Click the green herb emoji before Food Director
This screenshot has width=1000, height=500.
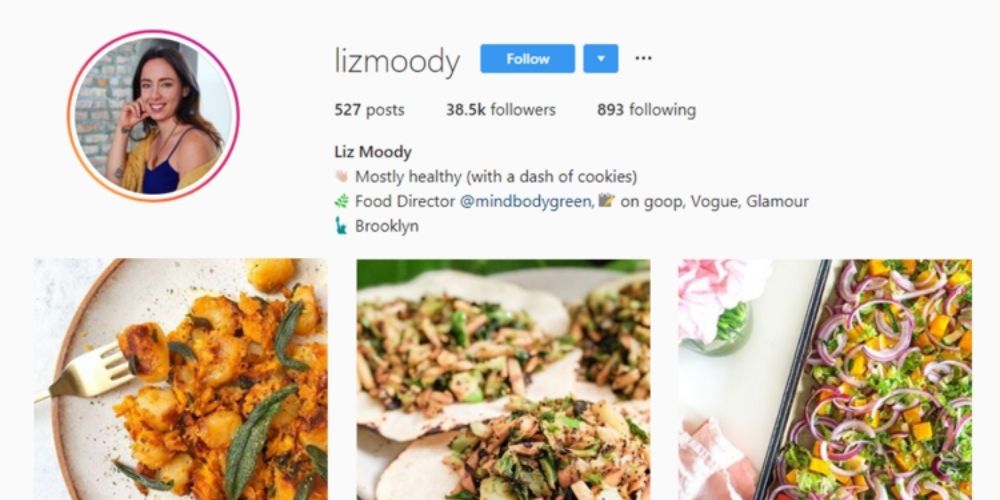(342, 201)
